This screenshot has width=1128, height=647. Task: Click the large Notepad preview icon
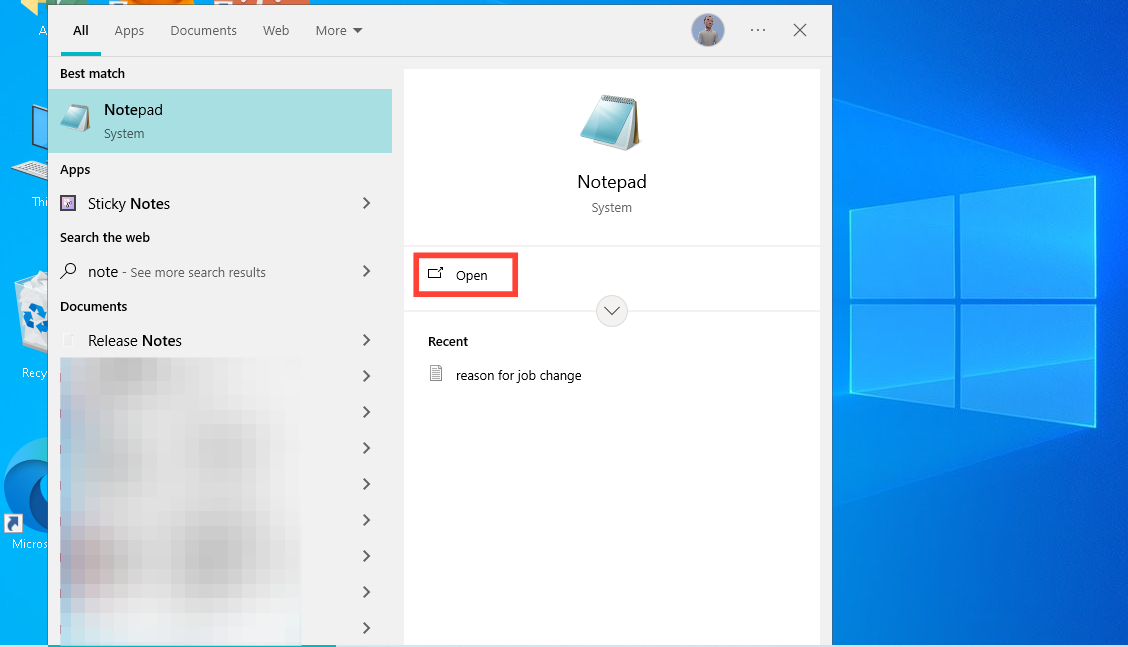[611, 122]
